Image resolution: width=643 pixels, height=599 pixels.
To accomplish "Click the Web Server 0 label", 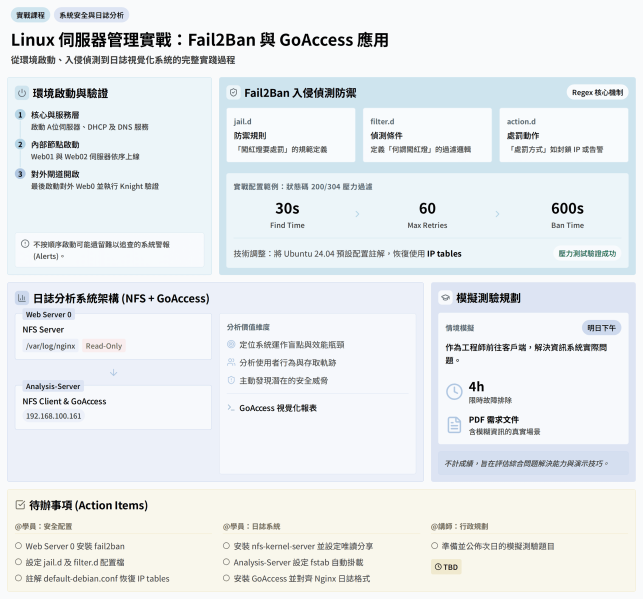I will pyautogui.click(x=48, y=314).
